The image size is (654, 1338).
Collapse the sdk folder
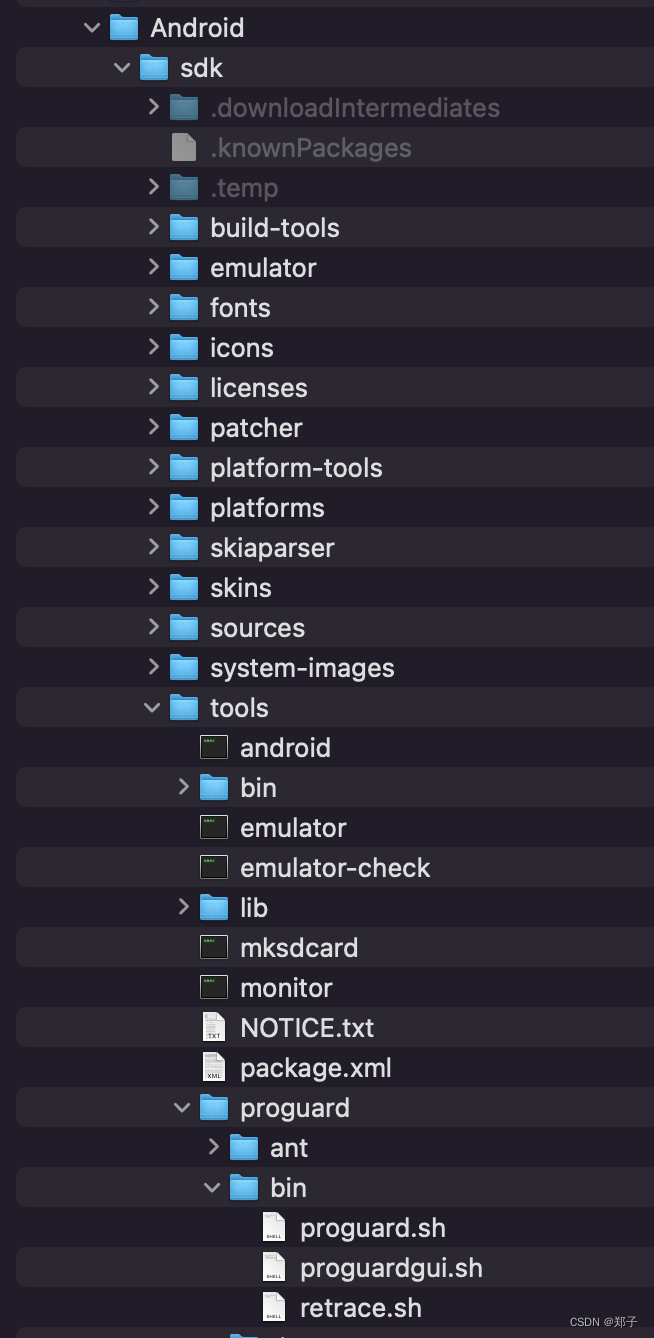click(122, 67)
